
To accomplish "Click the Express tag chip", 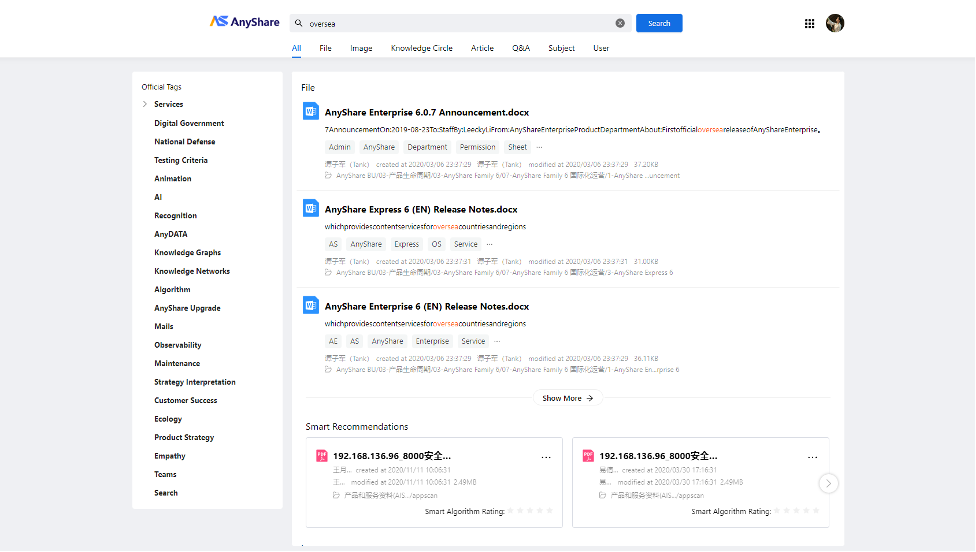I will pos(406,245).
